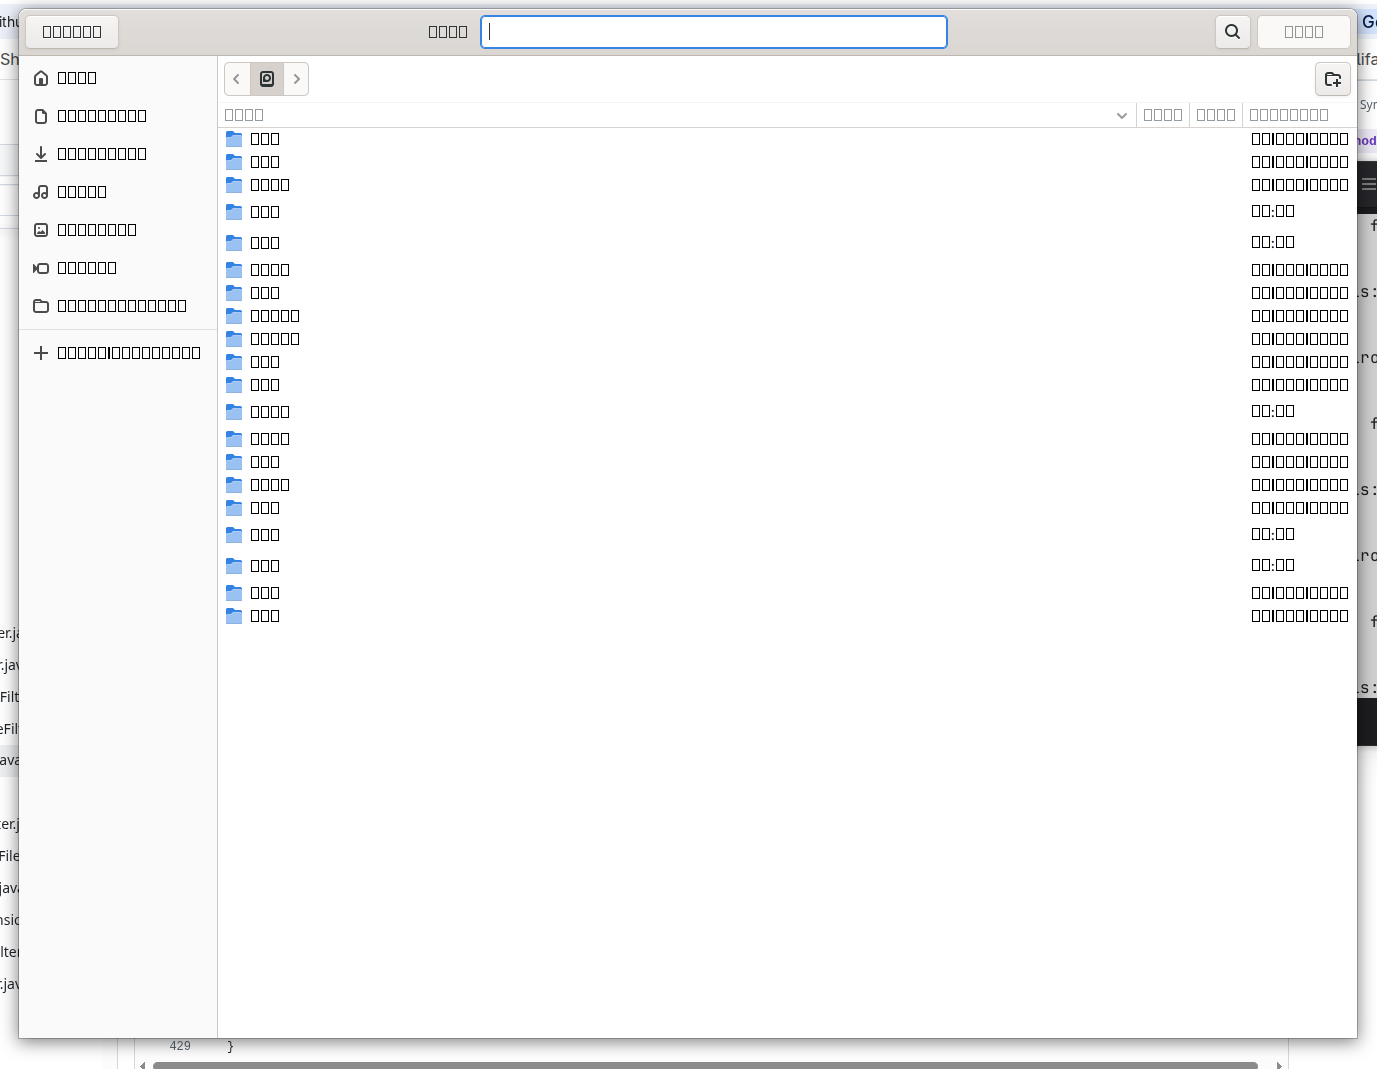The image size is (1377, 1069).
Task: Click the Home house icon in sidebar
Action: point(41,78)
